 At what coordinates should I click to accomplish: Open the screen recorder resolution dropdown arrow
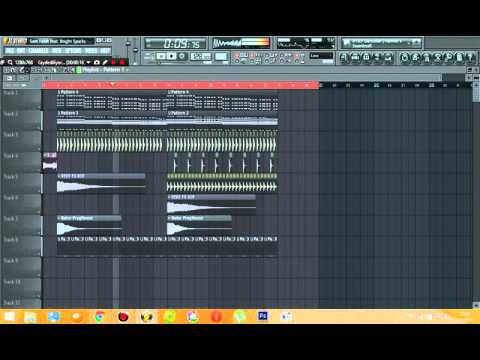click(x=88, y=62)
